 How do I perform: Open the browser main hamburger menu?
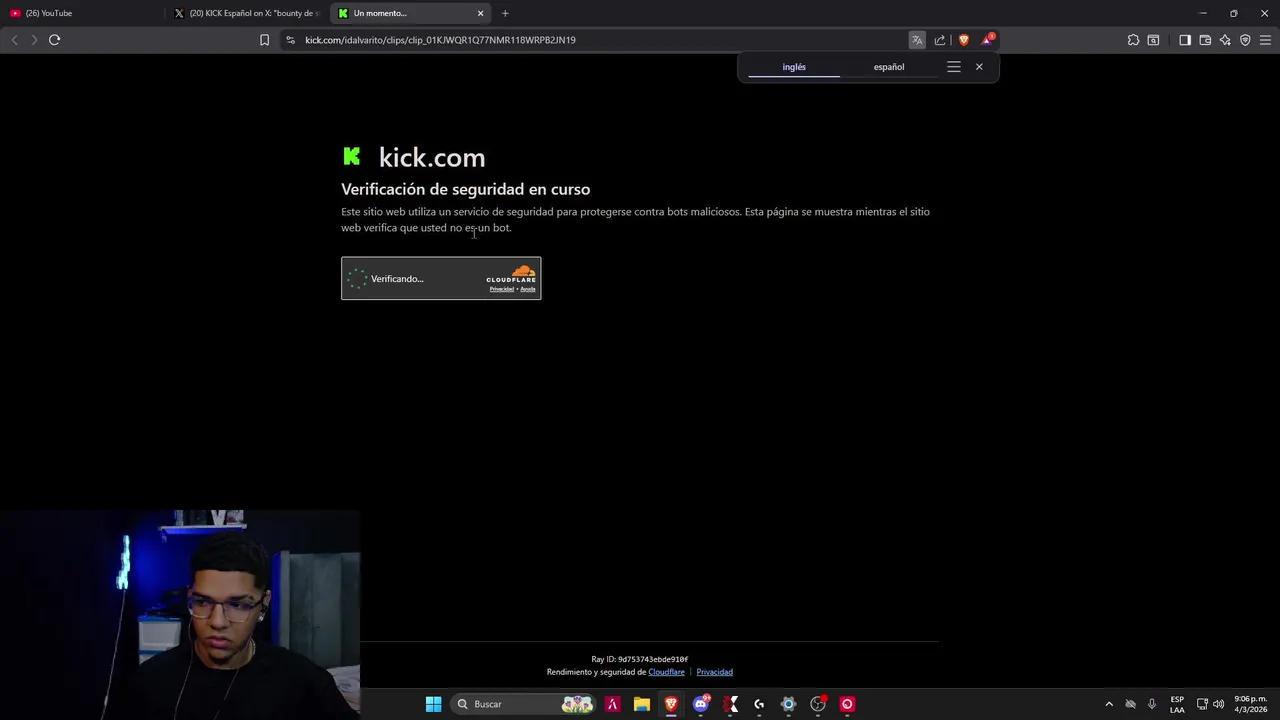pos(1265,40)
